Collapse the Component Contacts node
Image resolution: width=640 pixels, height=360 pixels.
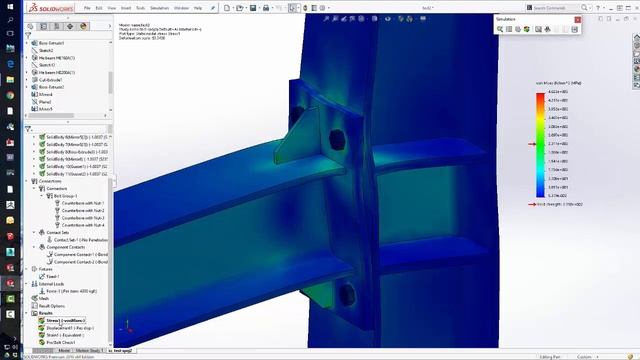tap(35, 247)
